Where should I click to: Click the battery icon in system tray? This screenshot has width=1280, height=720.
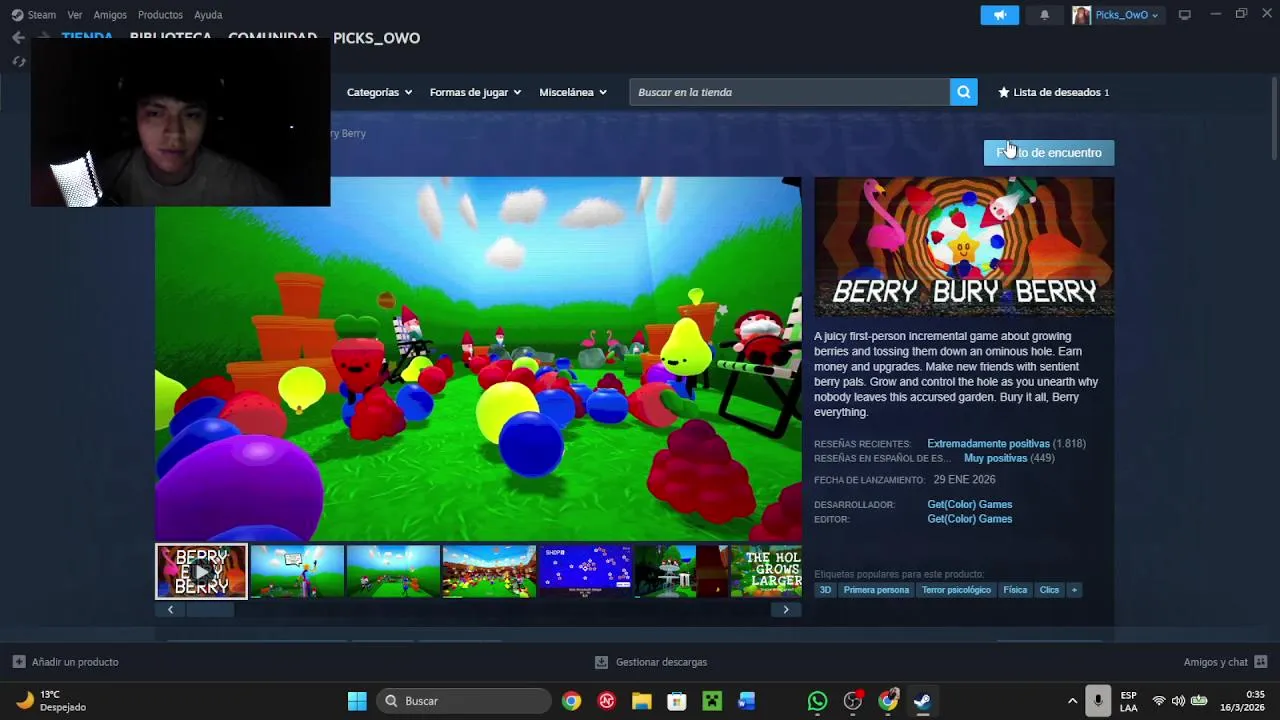tap(1199, 701)
